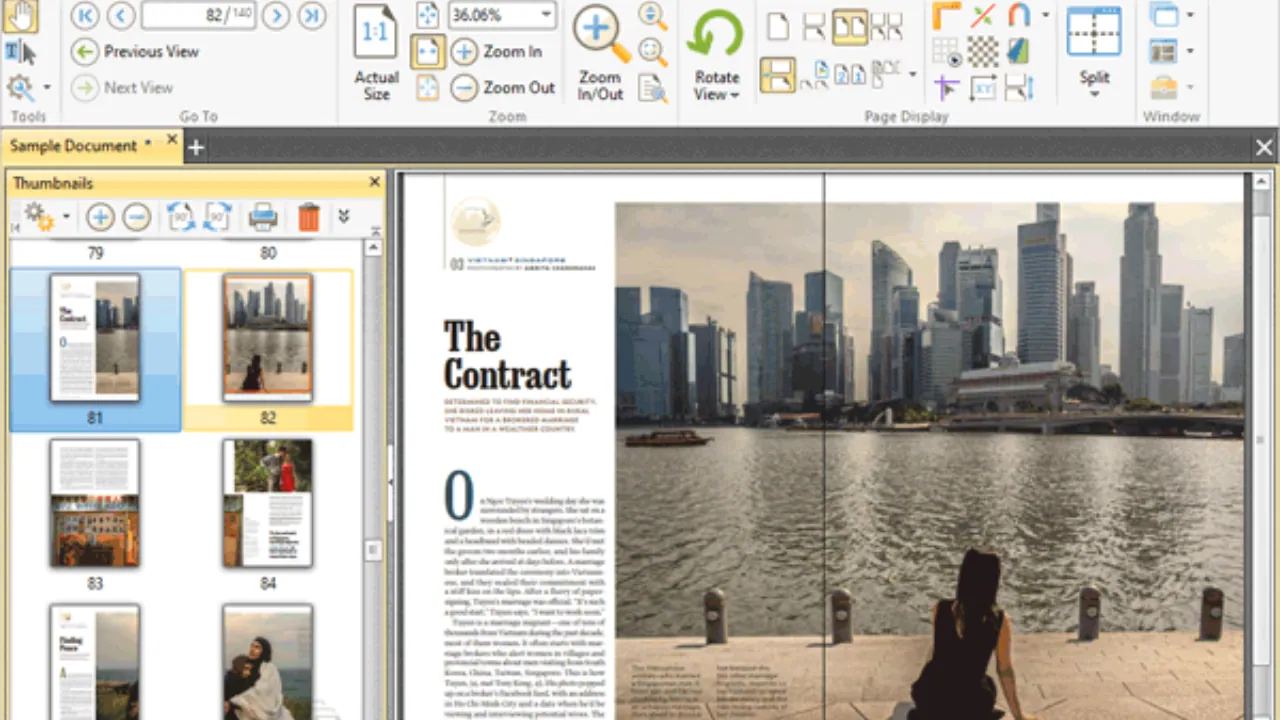The height and width of the screenshot is (720, 1280).
Task: Select the marquee Zoom tool
Action: (x=652, y=52)
